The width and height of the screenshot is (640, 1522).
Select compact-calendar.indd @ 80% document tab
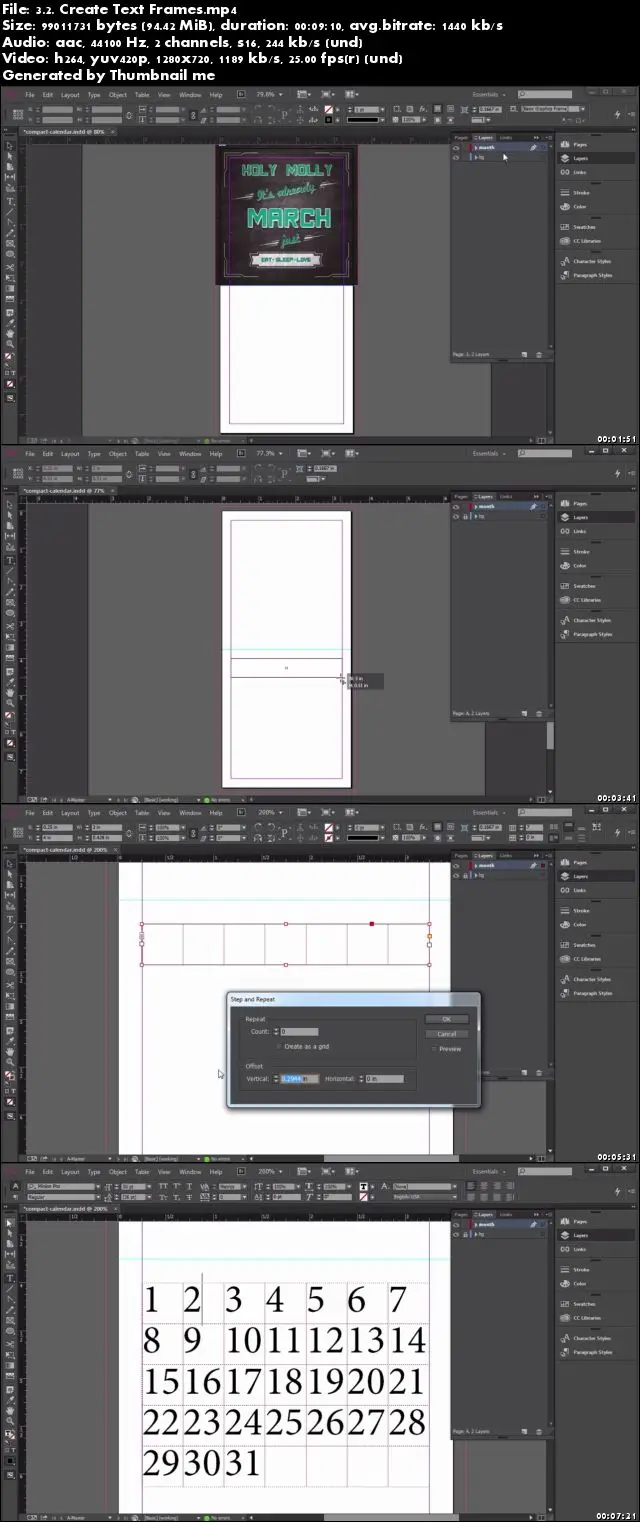click(x=64, y=130)
